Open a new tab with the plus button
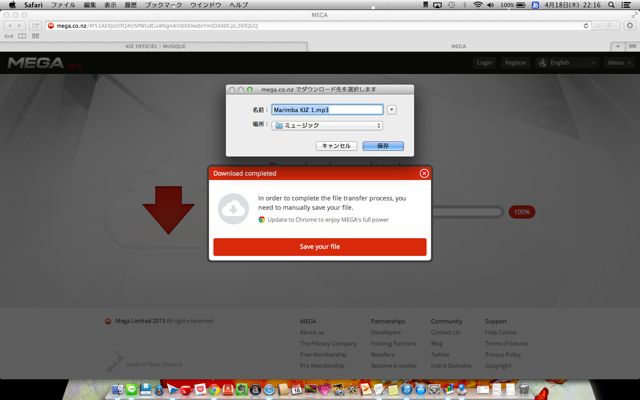The image size is (640, 400). point(618,46)
